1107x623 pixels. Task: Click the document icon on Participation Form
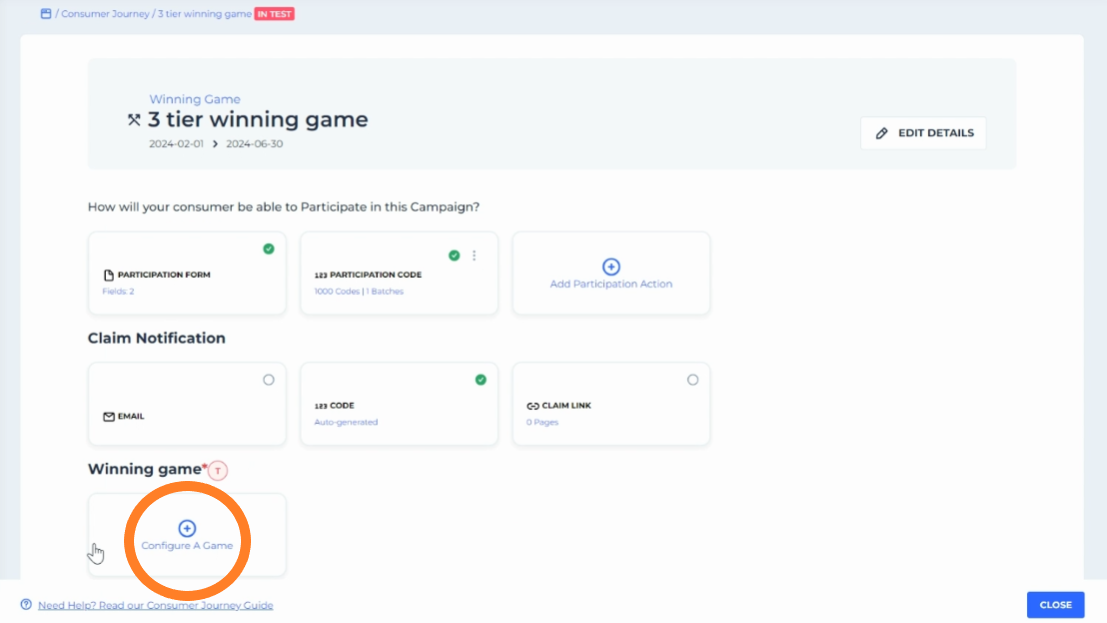coord(109,275)
